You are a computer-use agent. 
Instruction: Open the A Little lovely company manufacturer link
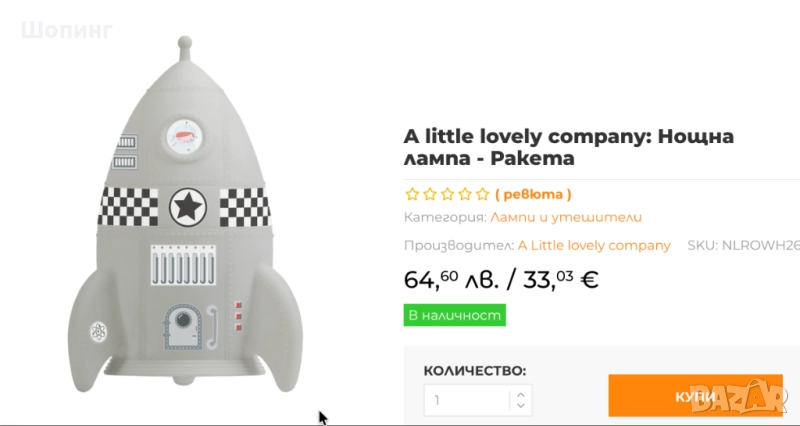[x=594, y=245]
